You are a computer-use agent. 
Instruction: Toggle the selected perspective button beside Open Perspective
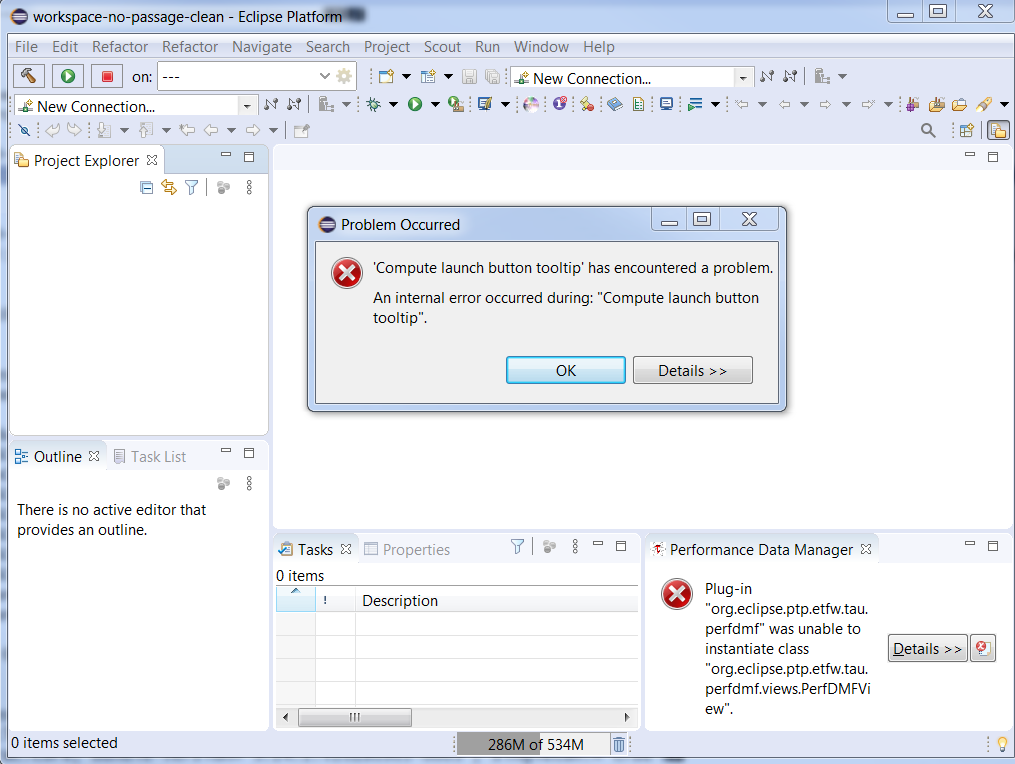(998, 131)
